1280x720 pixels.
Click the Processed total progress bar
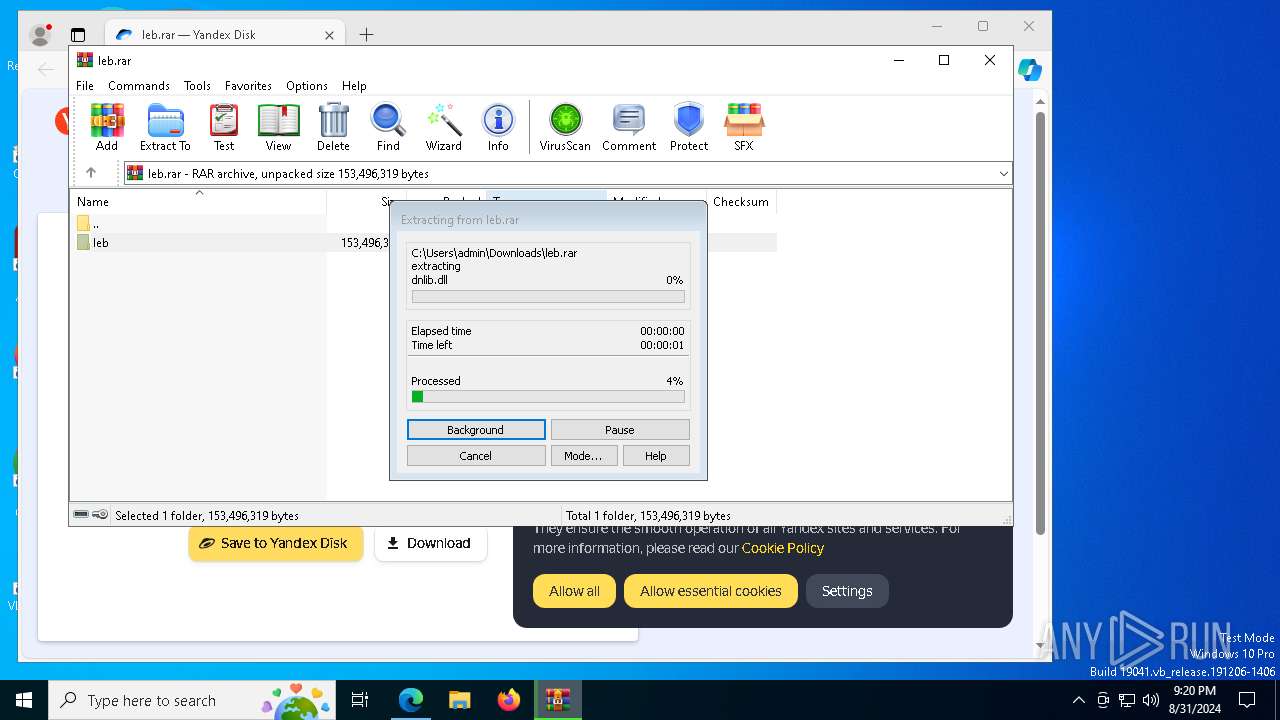pos(548,397)
